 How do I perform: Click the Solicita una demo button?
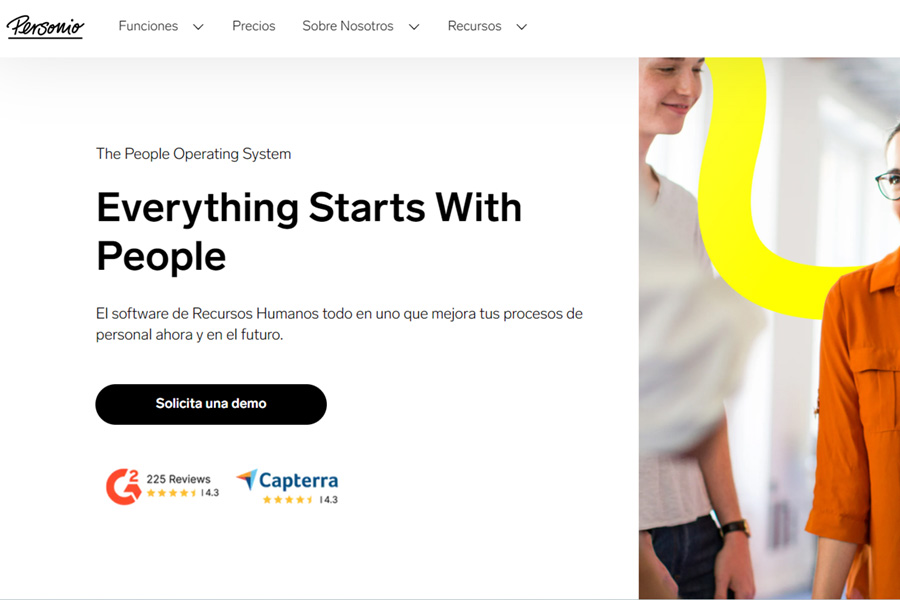[x=211, y=404]
